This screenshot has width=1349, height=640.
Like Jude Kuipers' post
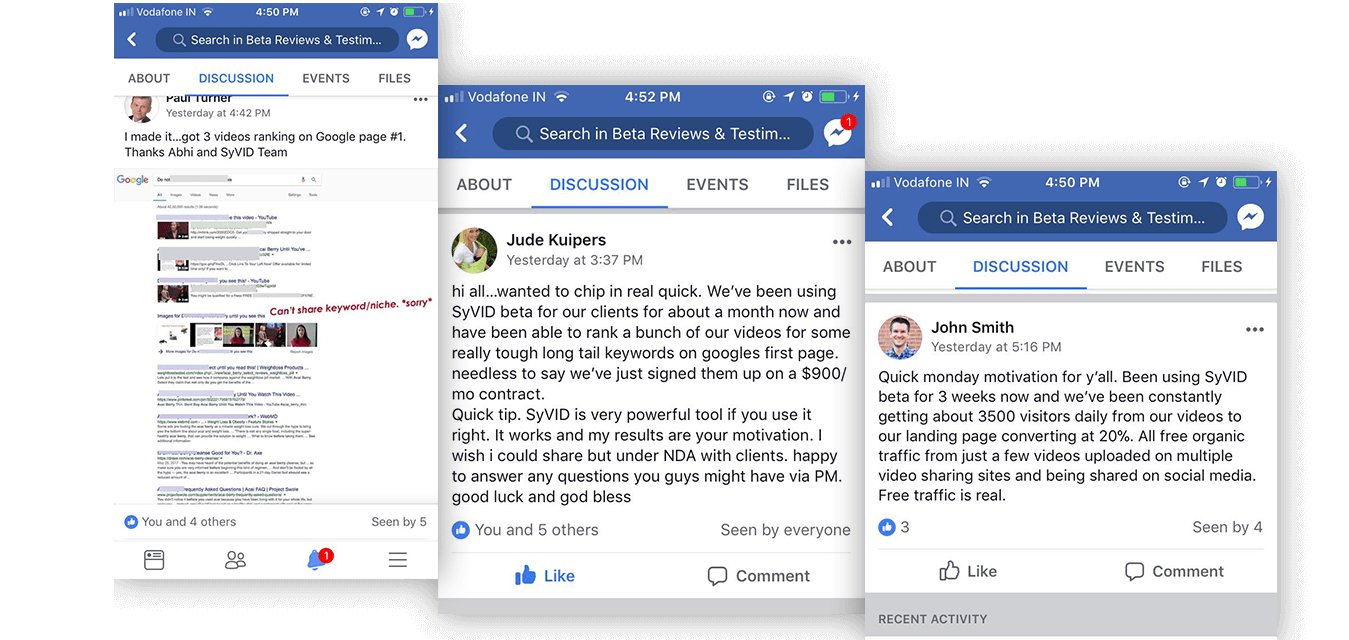coord(544,575)
